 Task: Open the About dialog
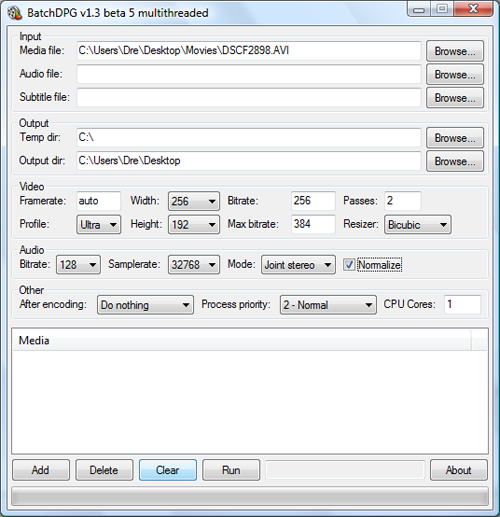459,470
